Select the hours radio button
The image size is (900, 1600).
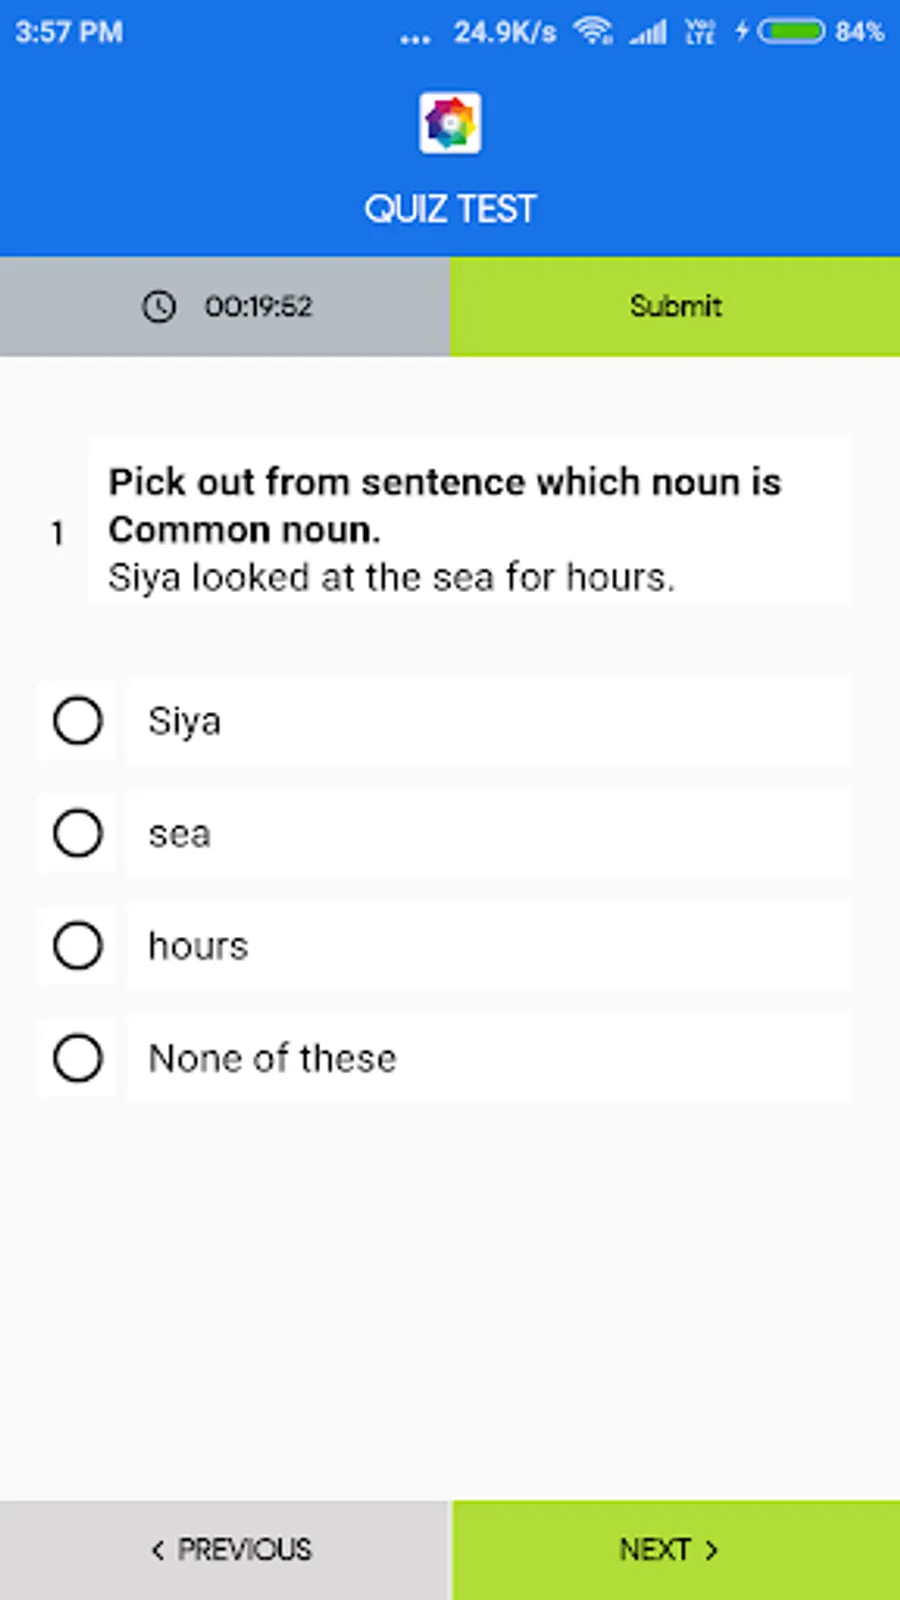tap(78, 946)
